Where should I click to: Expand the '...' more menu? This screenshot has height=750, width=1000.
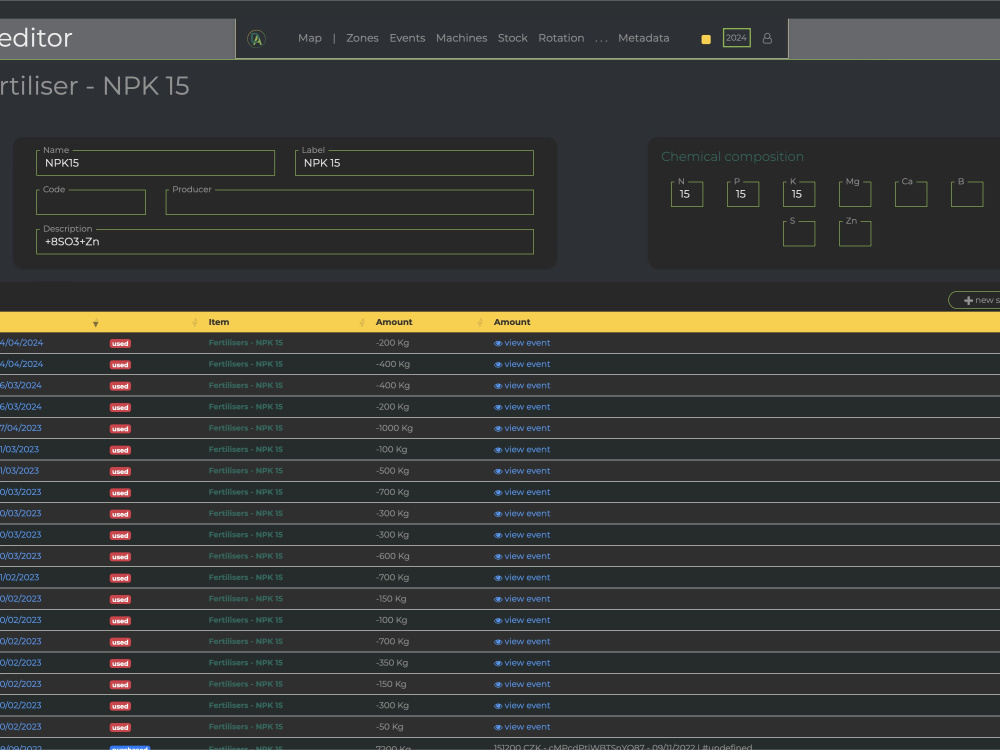pos(601,40)
